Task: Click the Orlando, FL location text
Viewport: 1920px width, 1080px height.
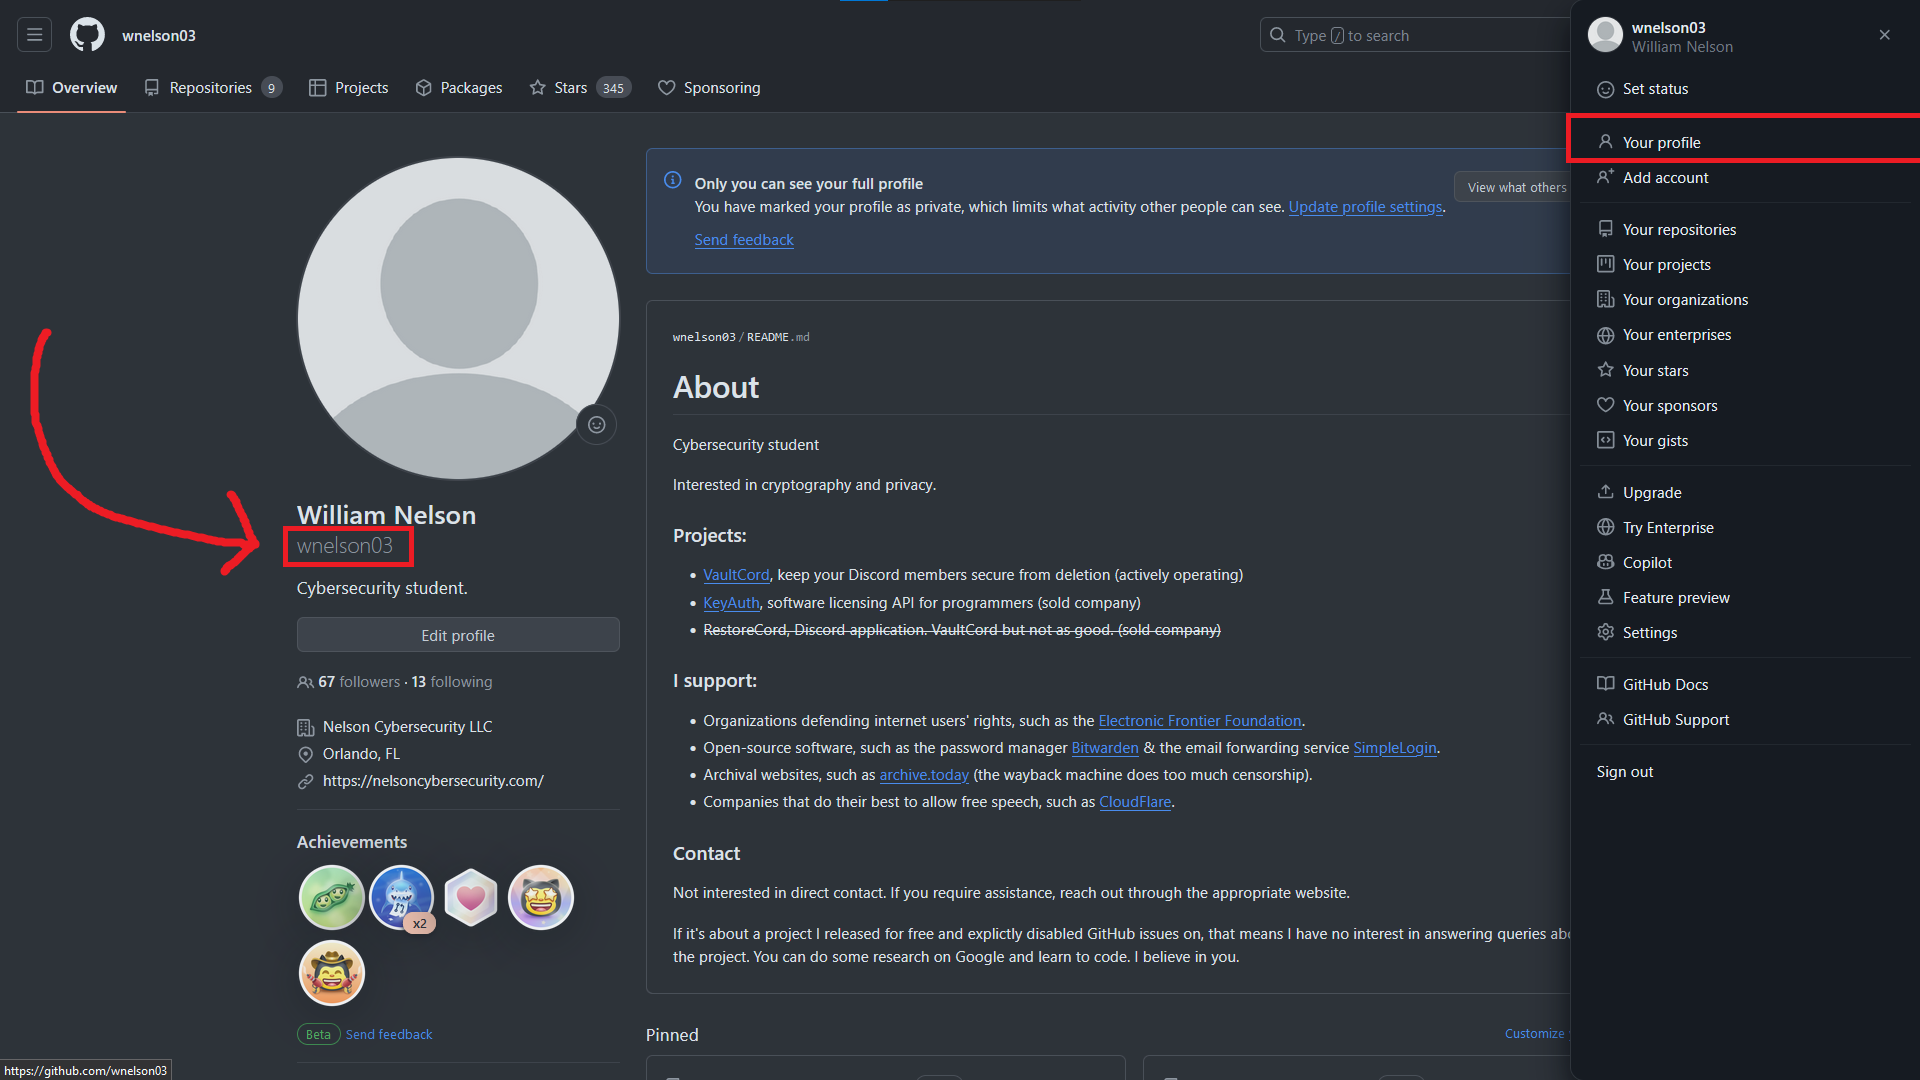Action: 361,754
